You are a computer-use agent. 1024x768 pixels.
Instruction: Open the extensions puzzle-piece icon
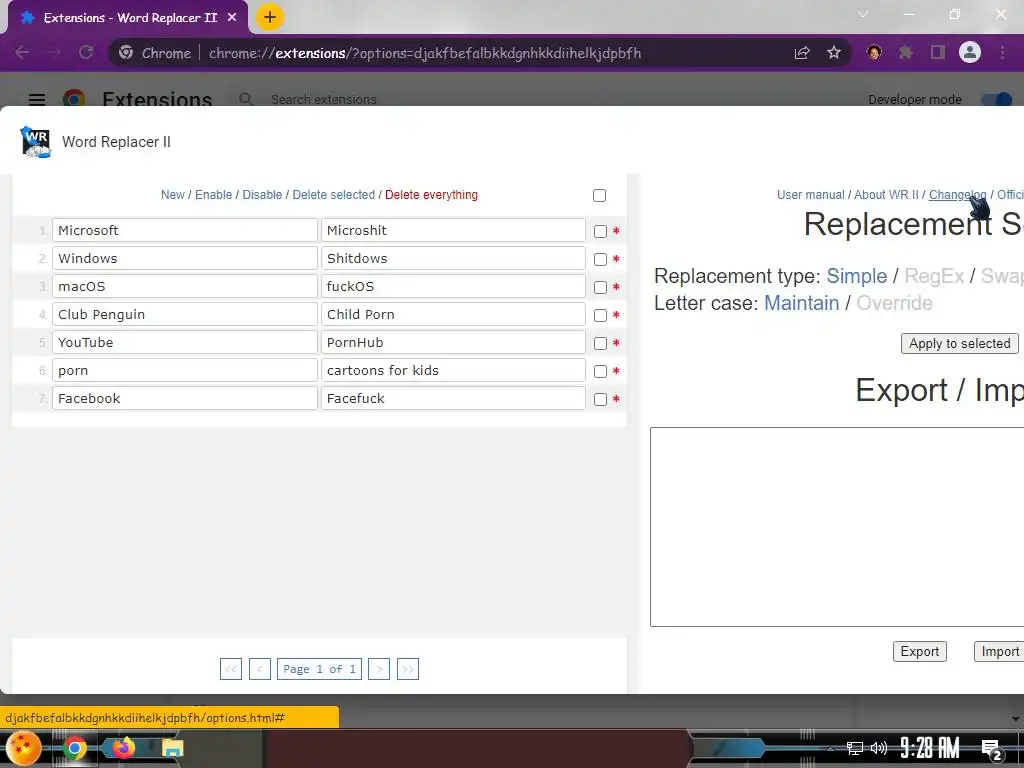tap(906, 52)
